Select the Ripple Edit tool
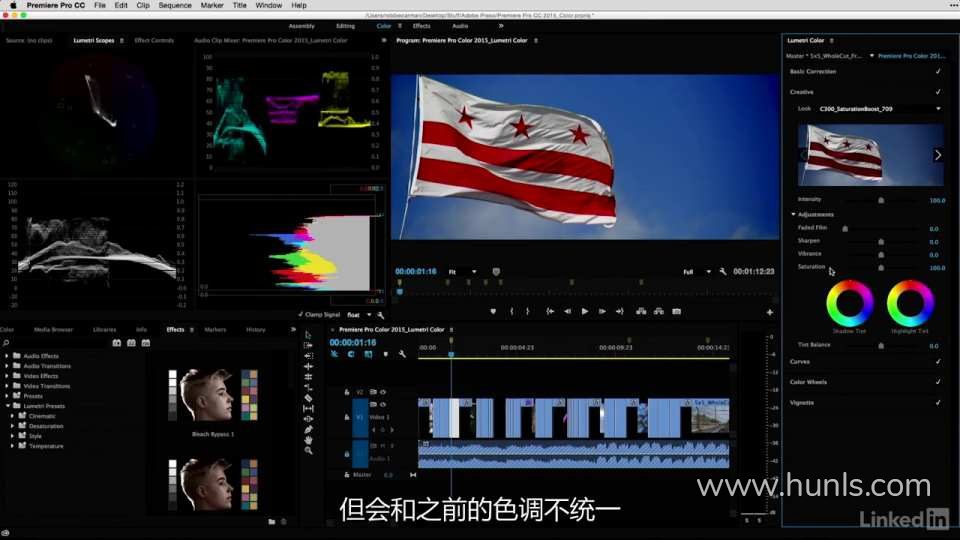 click(x=308, y=356)
